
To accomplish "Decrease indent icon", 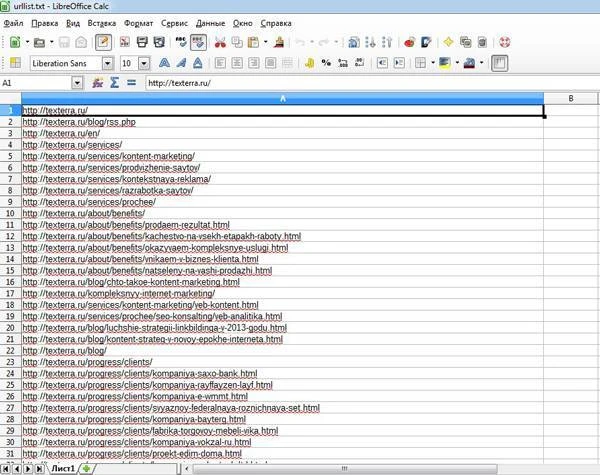I will click(x=382, y=63).
